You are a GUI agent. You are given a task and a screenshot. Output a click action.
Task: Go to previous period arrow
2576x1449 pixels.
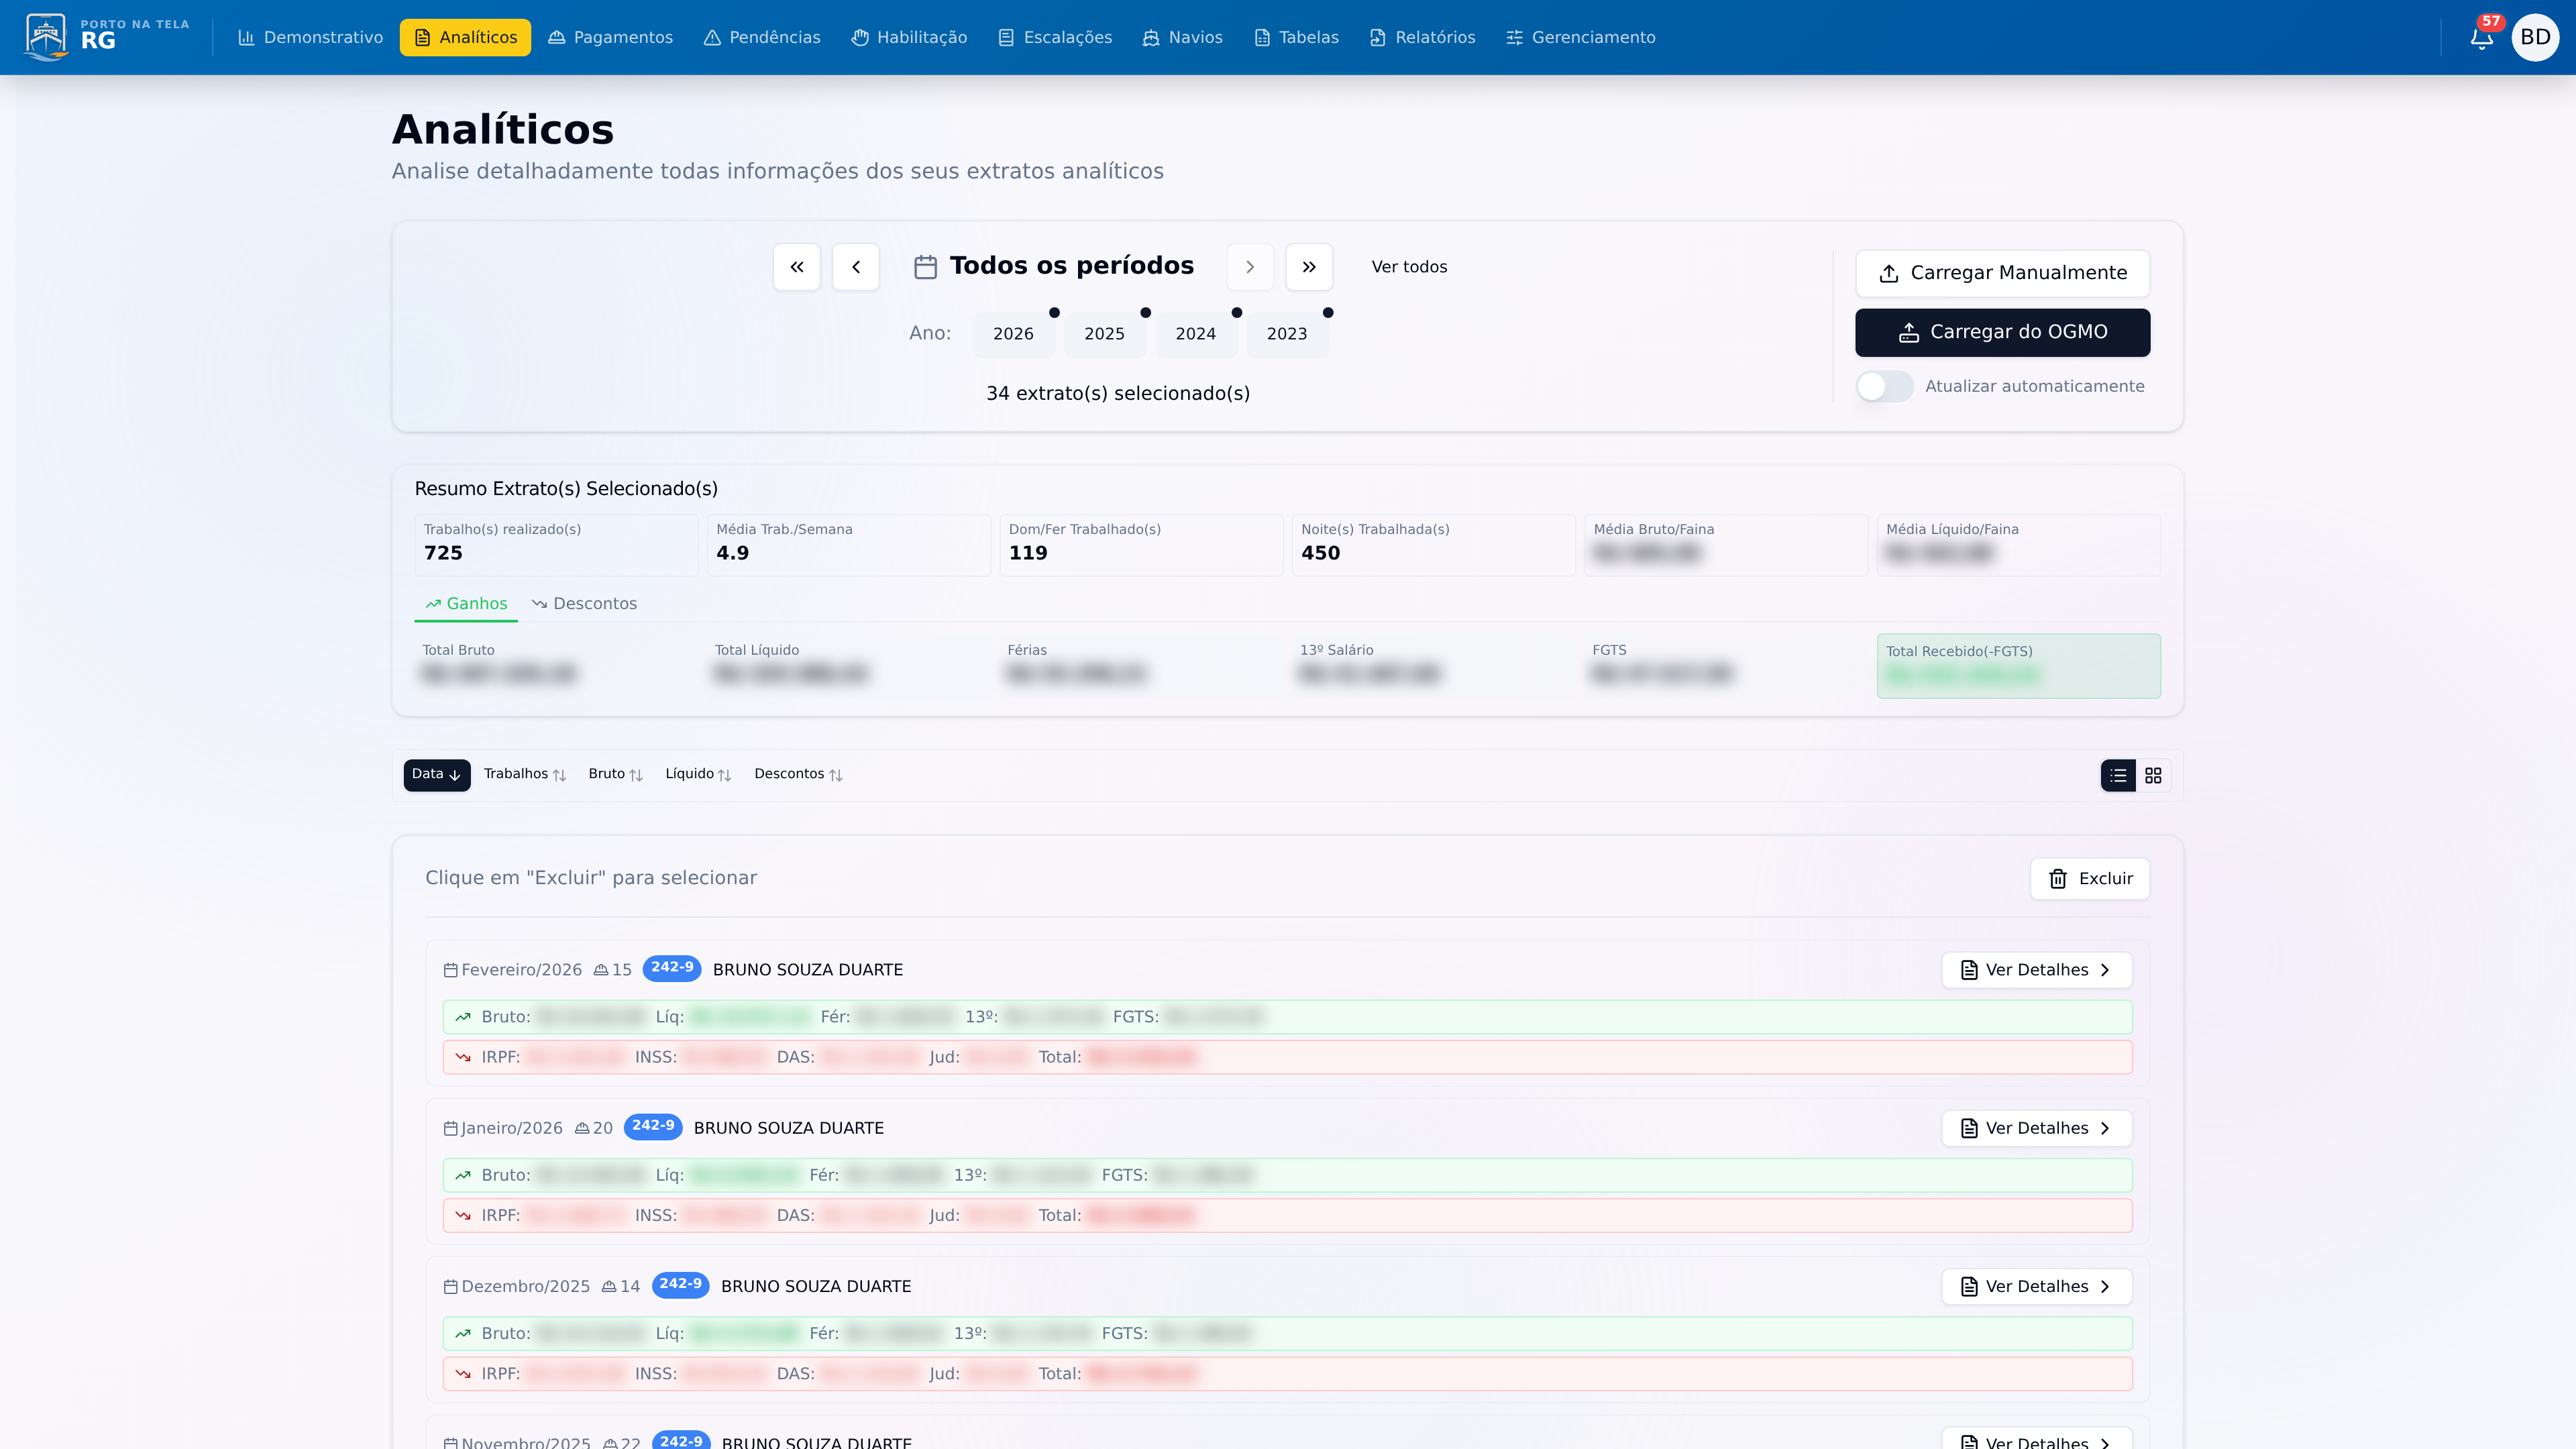(855, 267)
